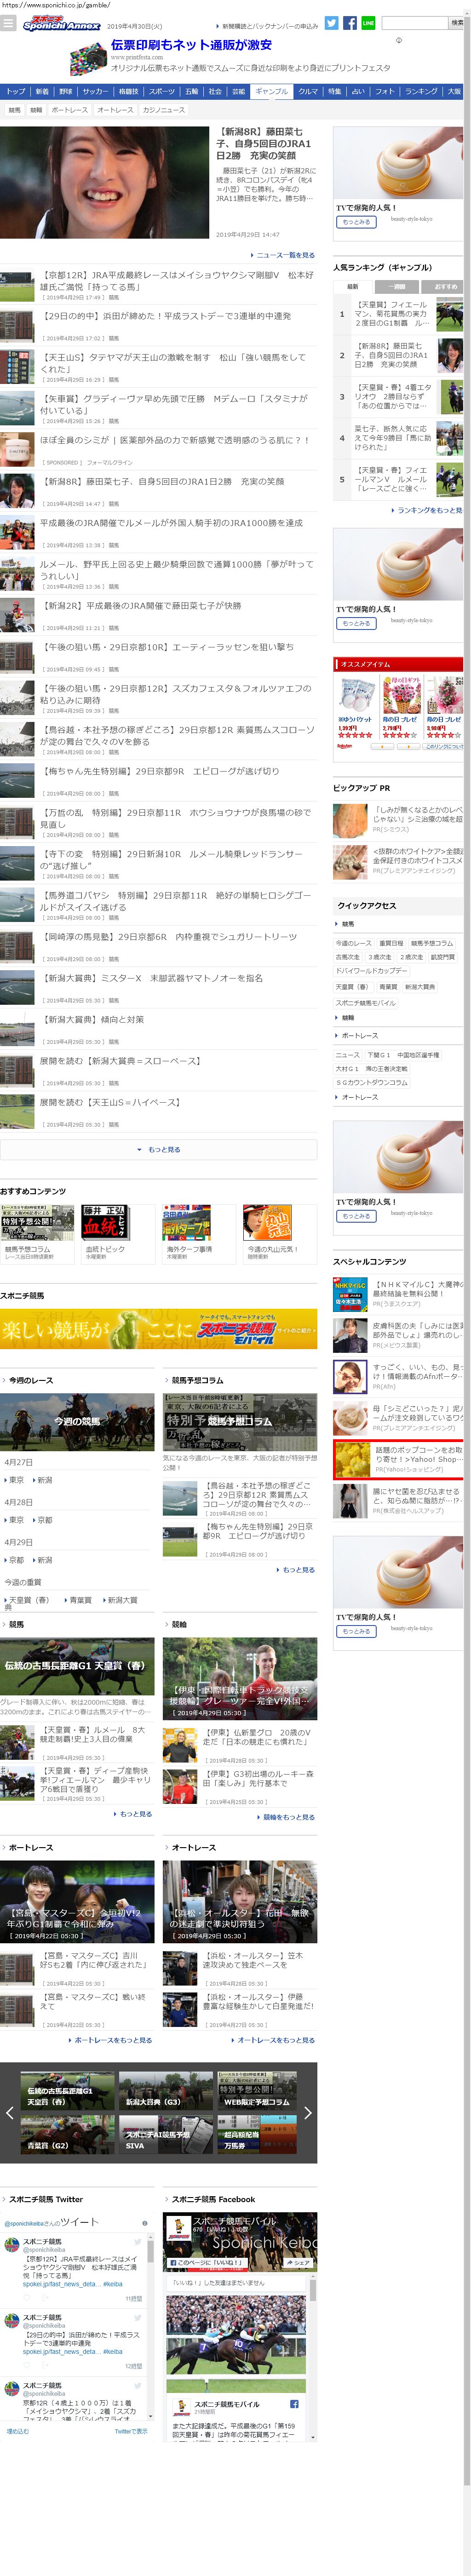The height and width of the screenshot is (2576, 471).
Task: Click the もっとみる button in top ad
Action: pos(356,222)
